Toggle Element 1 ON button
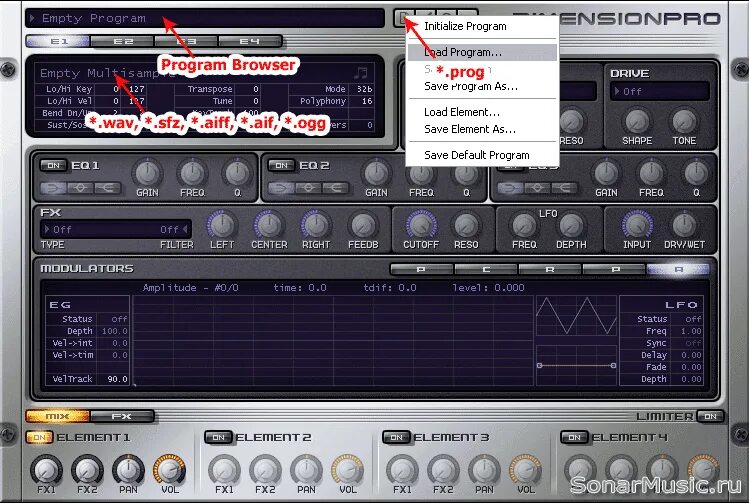Image resolution: width=749 pixels, height=503 pixels. 39,437
